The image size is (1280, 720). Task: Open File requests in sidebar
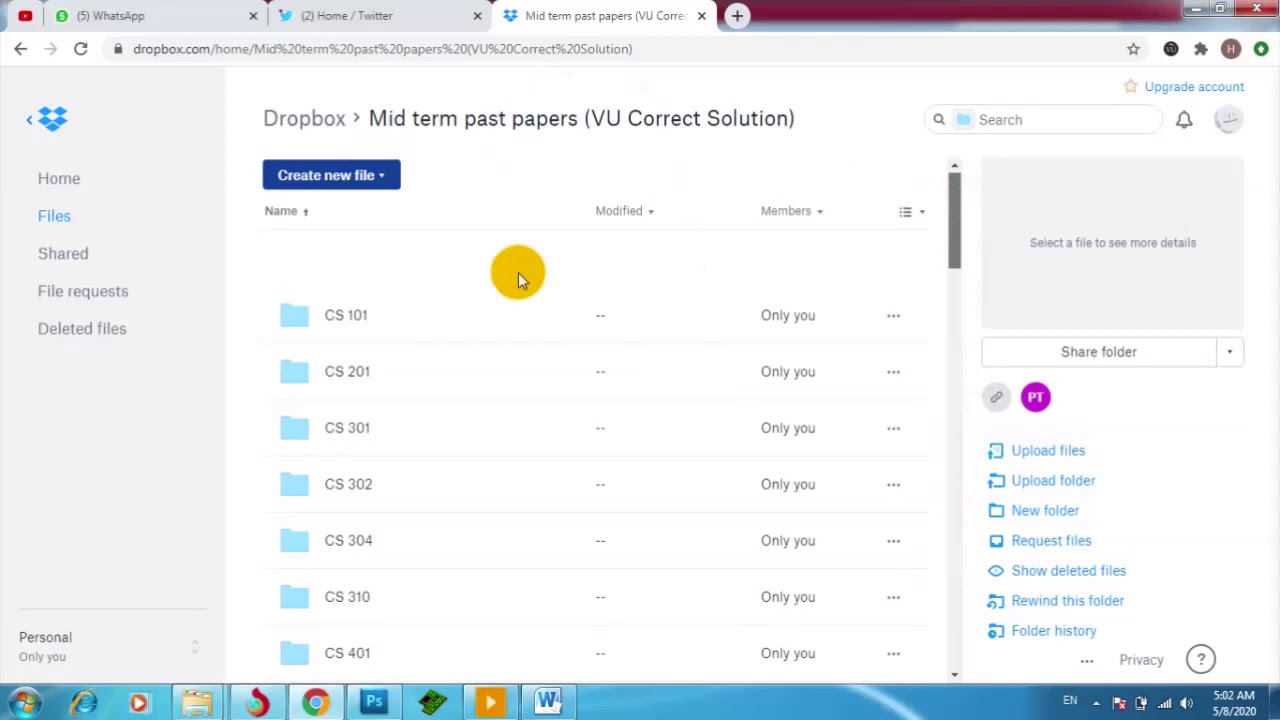coord(83,291)
